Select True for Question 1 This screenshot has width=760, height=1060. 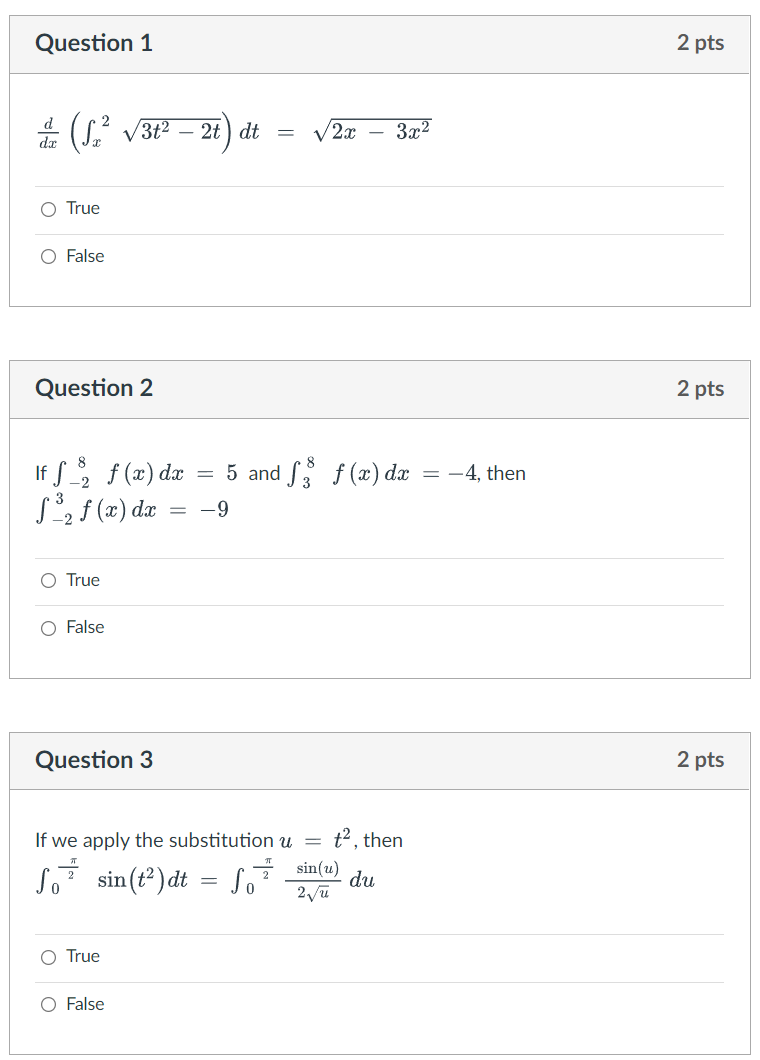[x=48, y=208]
